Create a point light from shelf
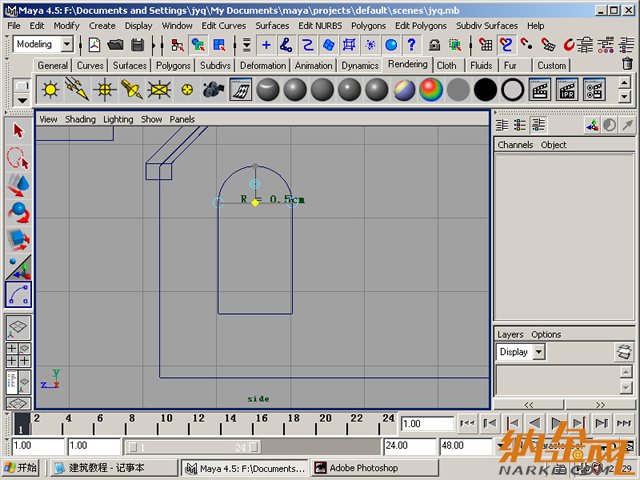Image resolution: width=640 pixels, height=480 pixels. pyautogui.click(x=50, y=90)
